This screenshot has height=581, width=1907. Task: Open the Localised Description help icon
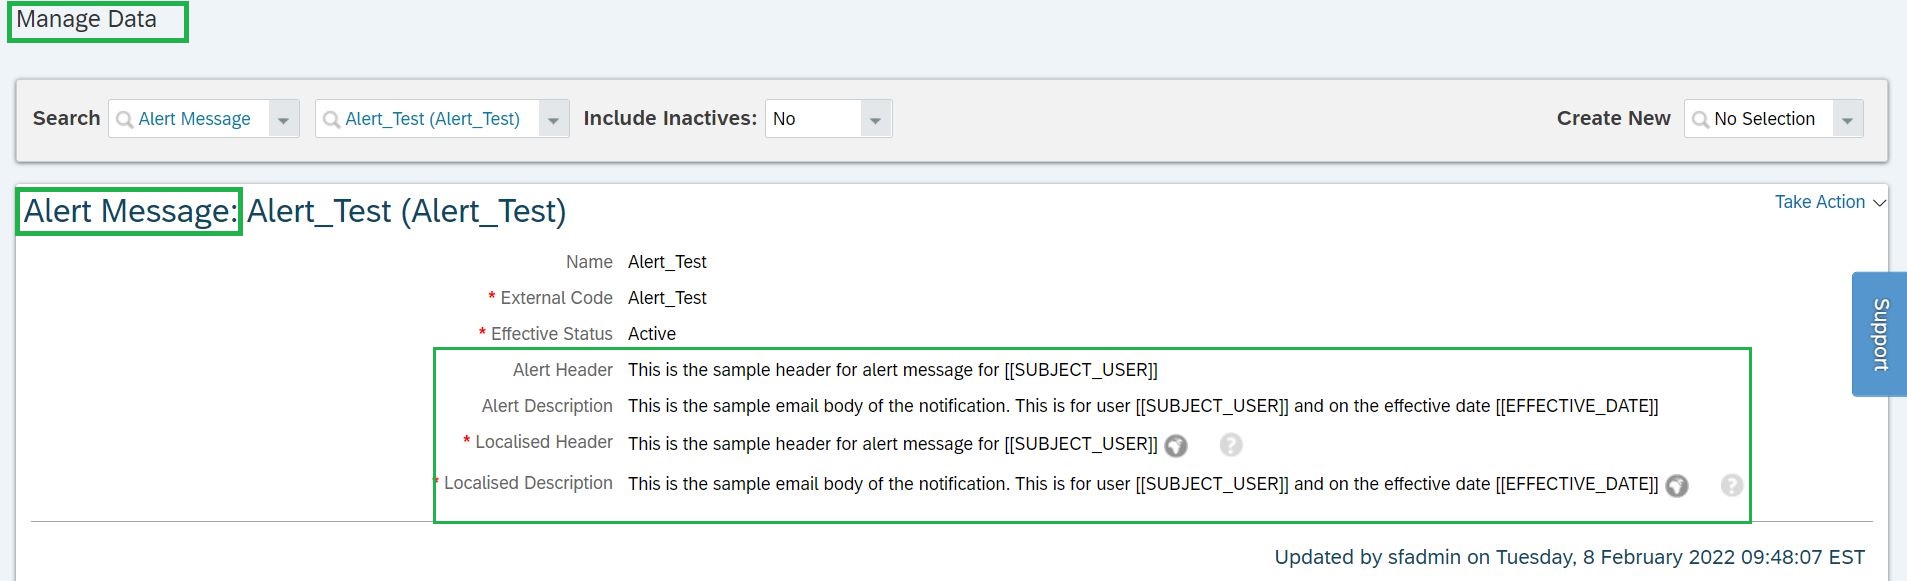(1732, 485)
